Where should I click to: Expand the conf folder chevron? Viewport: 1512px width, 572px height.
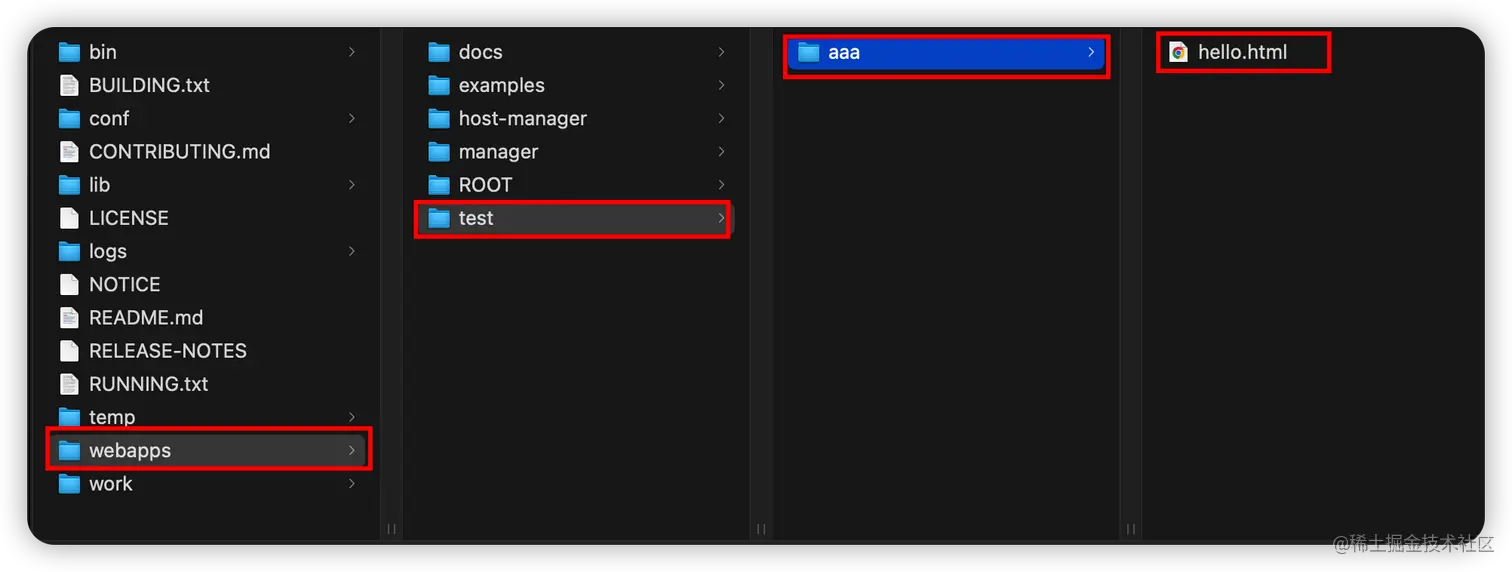pyautogui.click(x=351, y=119)
